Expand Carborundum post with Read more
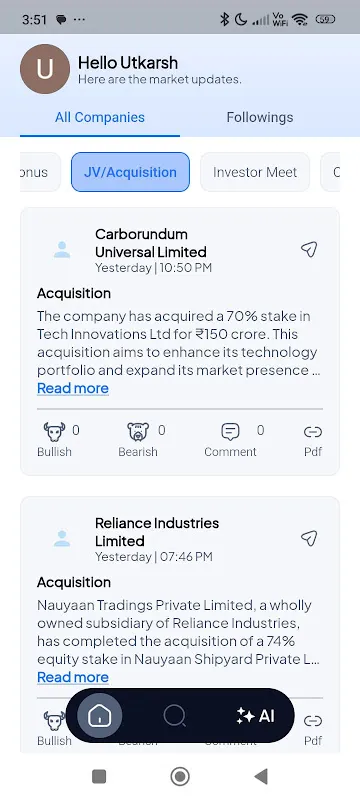The image size is (360, 800). click(73, 388)
